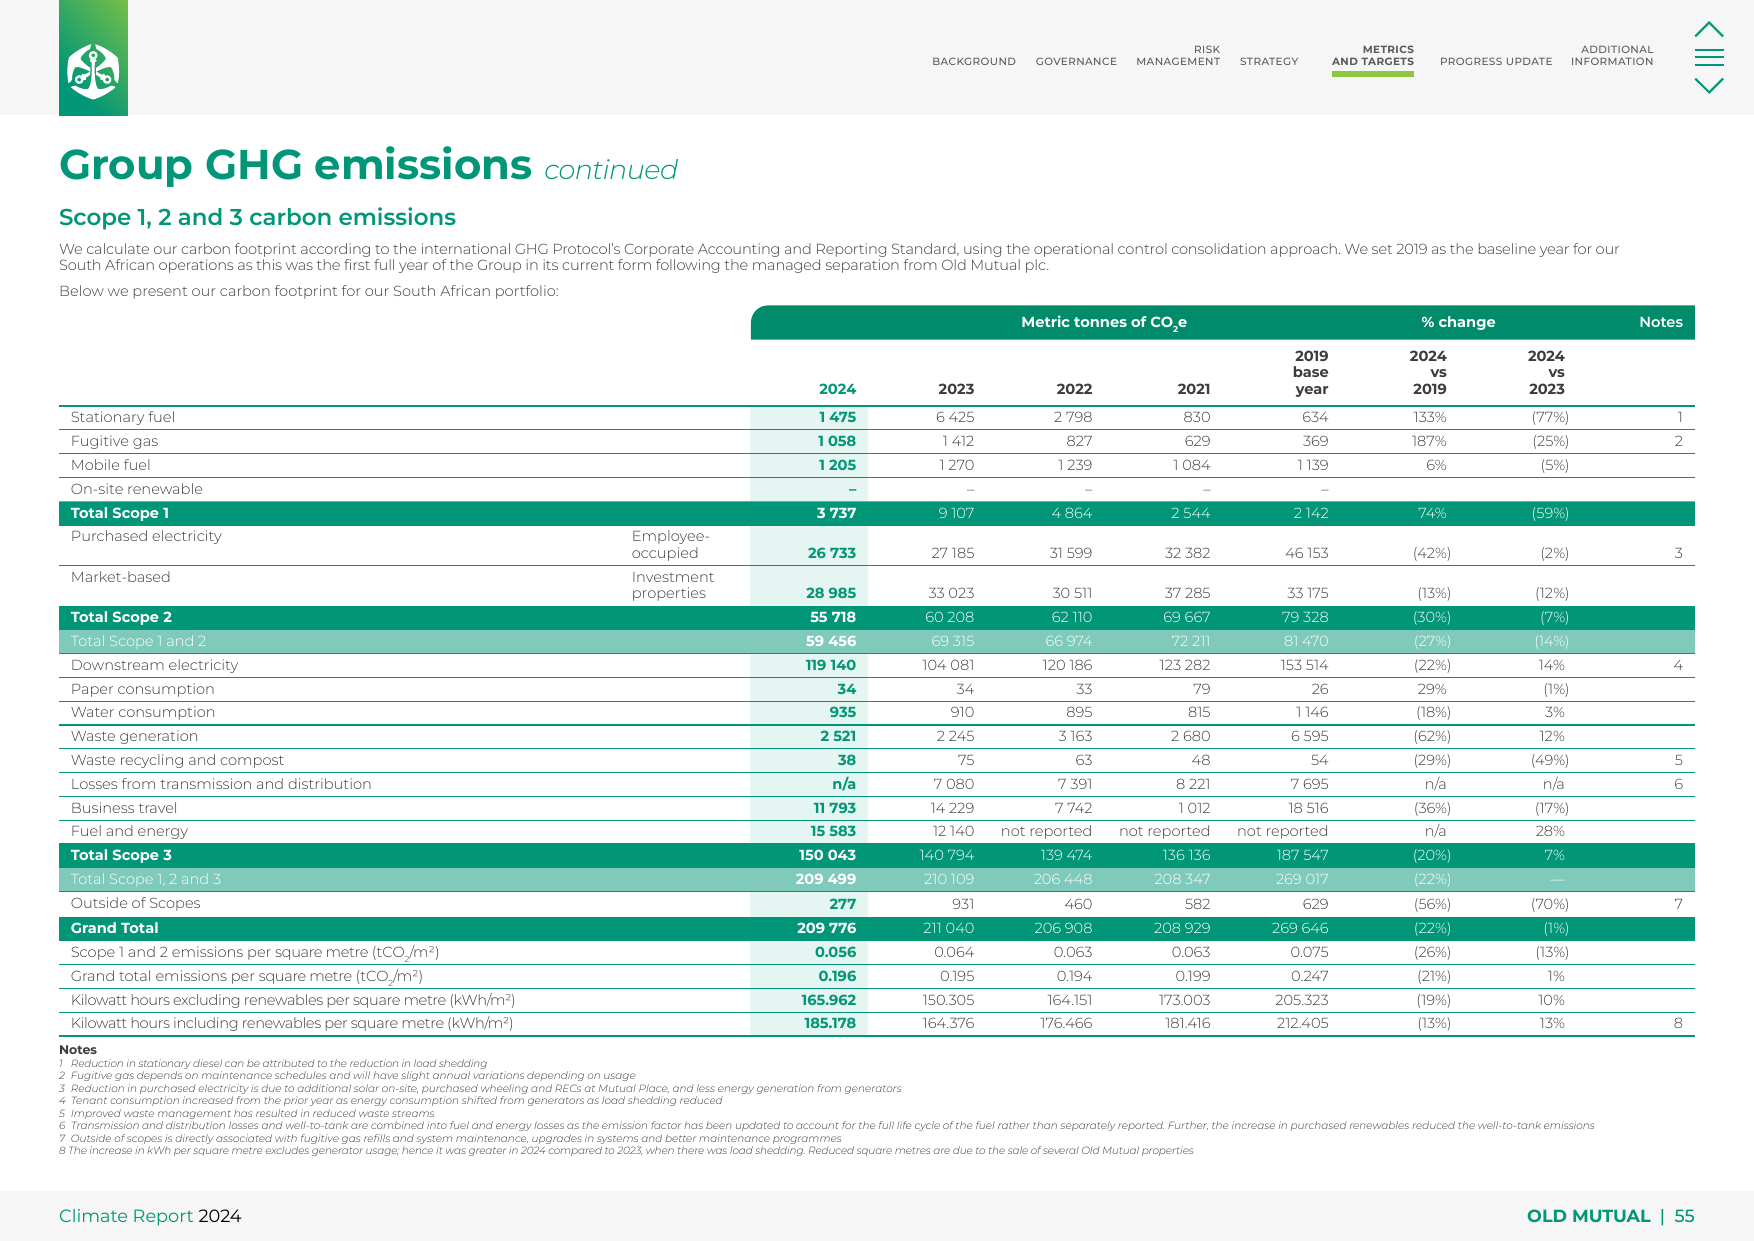Viewport: 1754px width, 1241px height.
Task: Click the 'Business travel' row label
Action: tap(124, 808)
